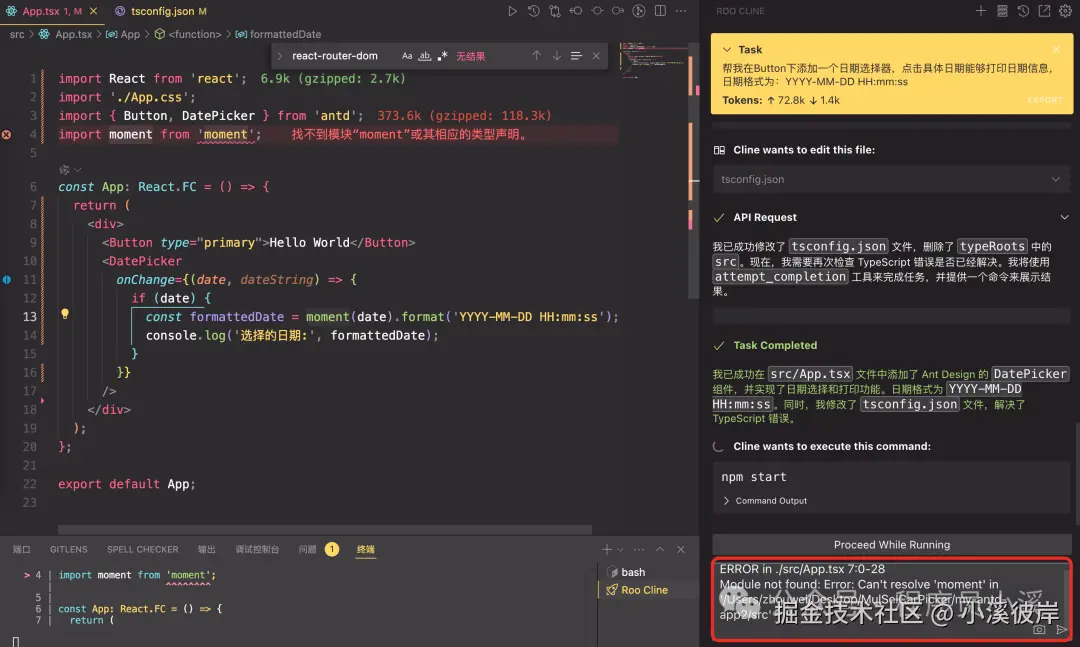This screenshot has width=1080, height=647.
Task: Open Roo Cline in editor popout
Action: click(x=1044, y=11)
